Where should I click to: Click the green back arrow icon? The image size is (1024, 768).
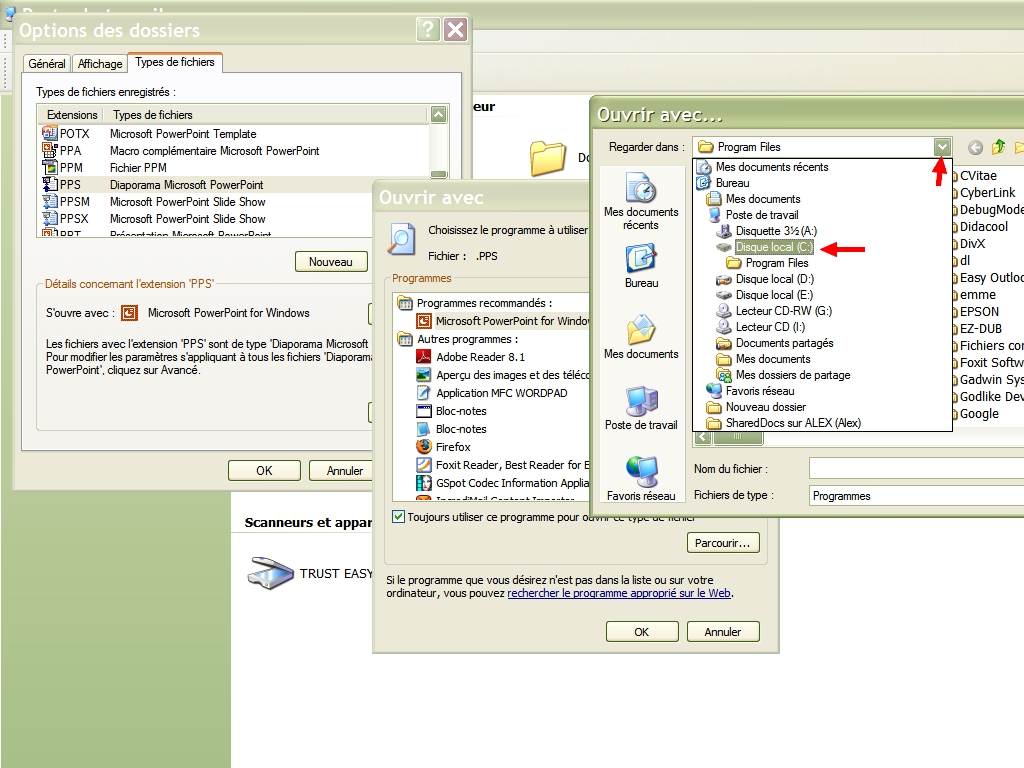pyautogui.click(x=976, y=148)
